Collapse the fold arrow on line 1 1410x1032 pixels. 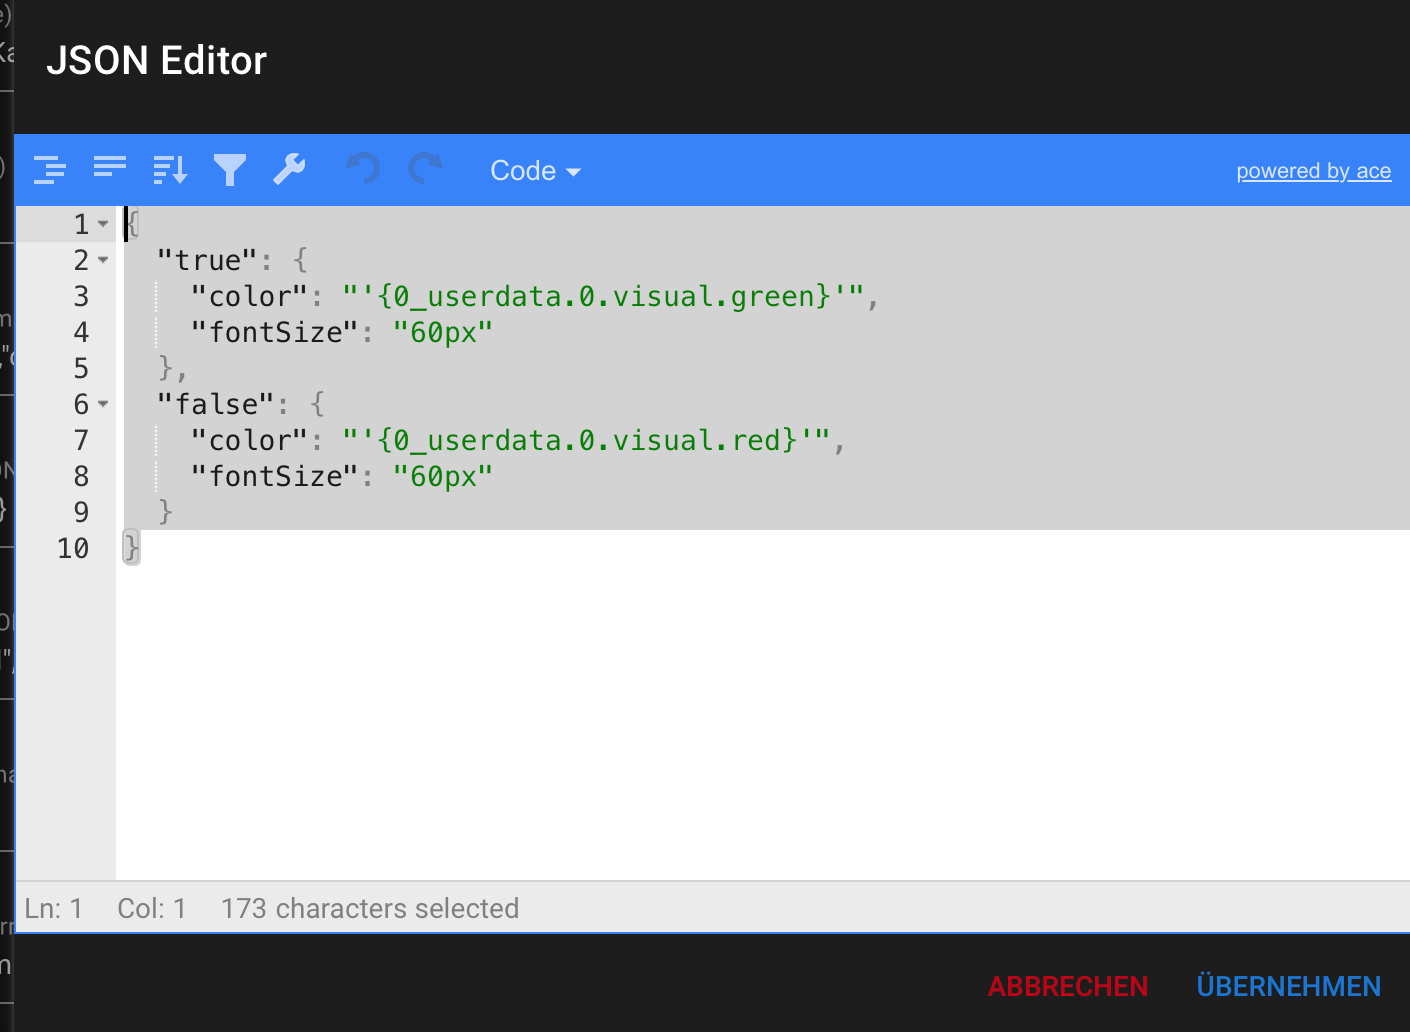(x=103, y=224)
